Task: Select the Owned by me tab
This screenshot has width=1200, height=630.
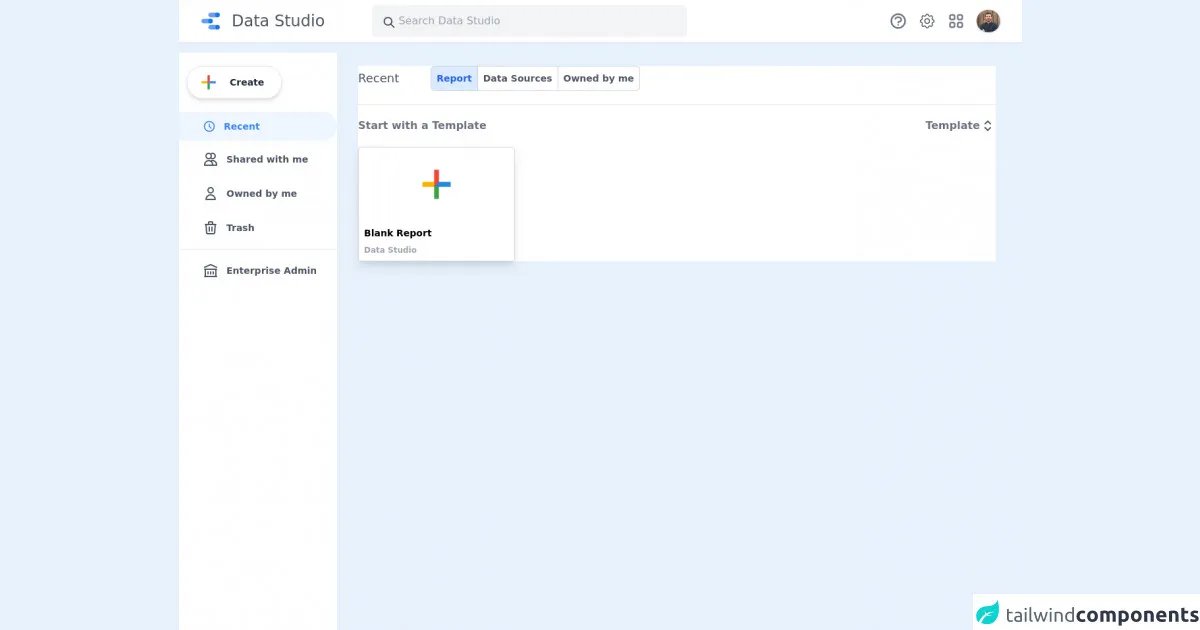Action: [x=598, y=79]
